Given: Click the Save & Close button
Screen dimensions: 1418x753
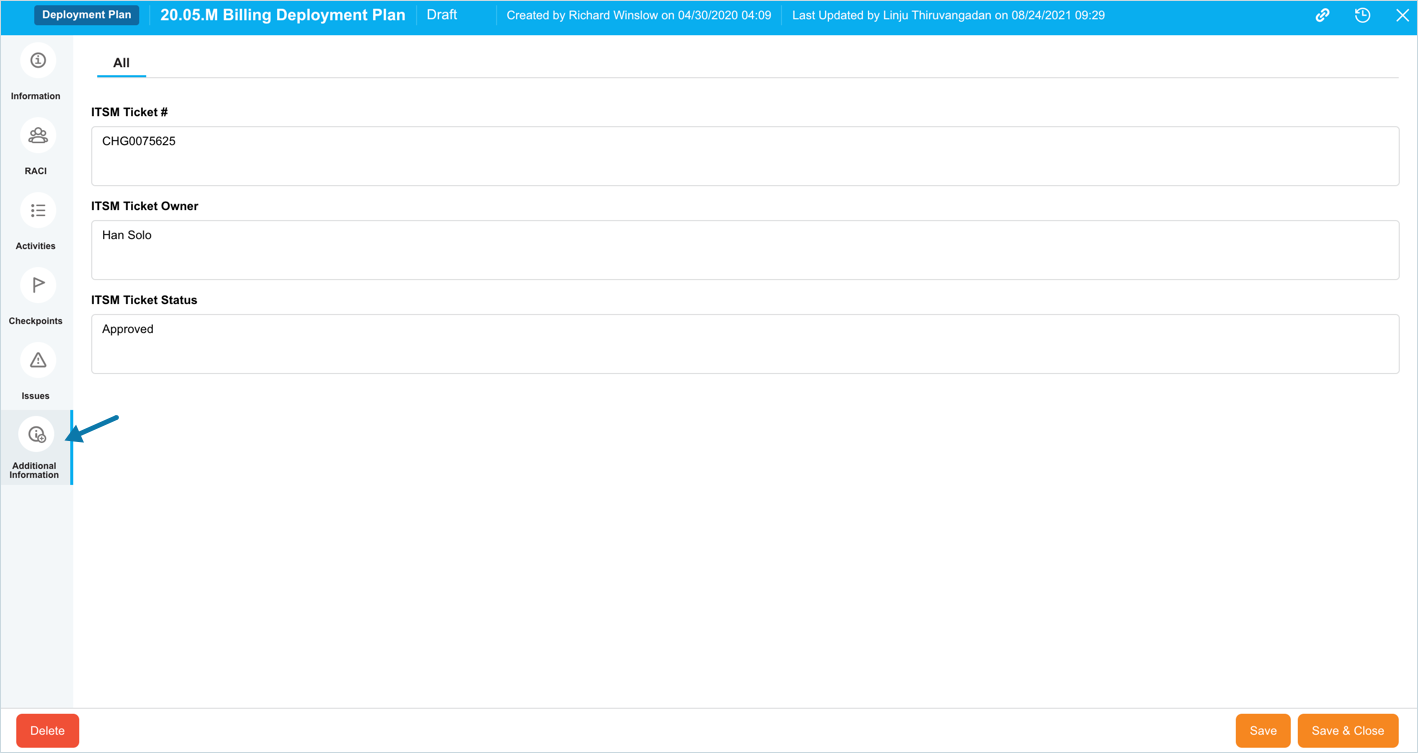Looking at the screenshot, I should pyautogui.click(x=1347, y=731).
